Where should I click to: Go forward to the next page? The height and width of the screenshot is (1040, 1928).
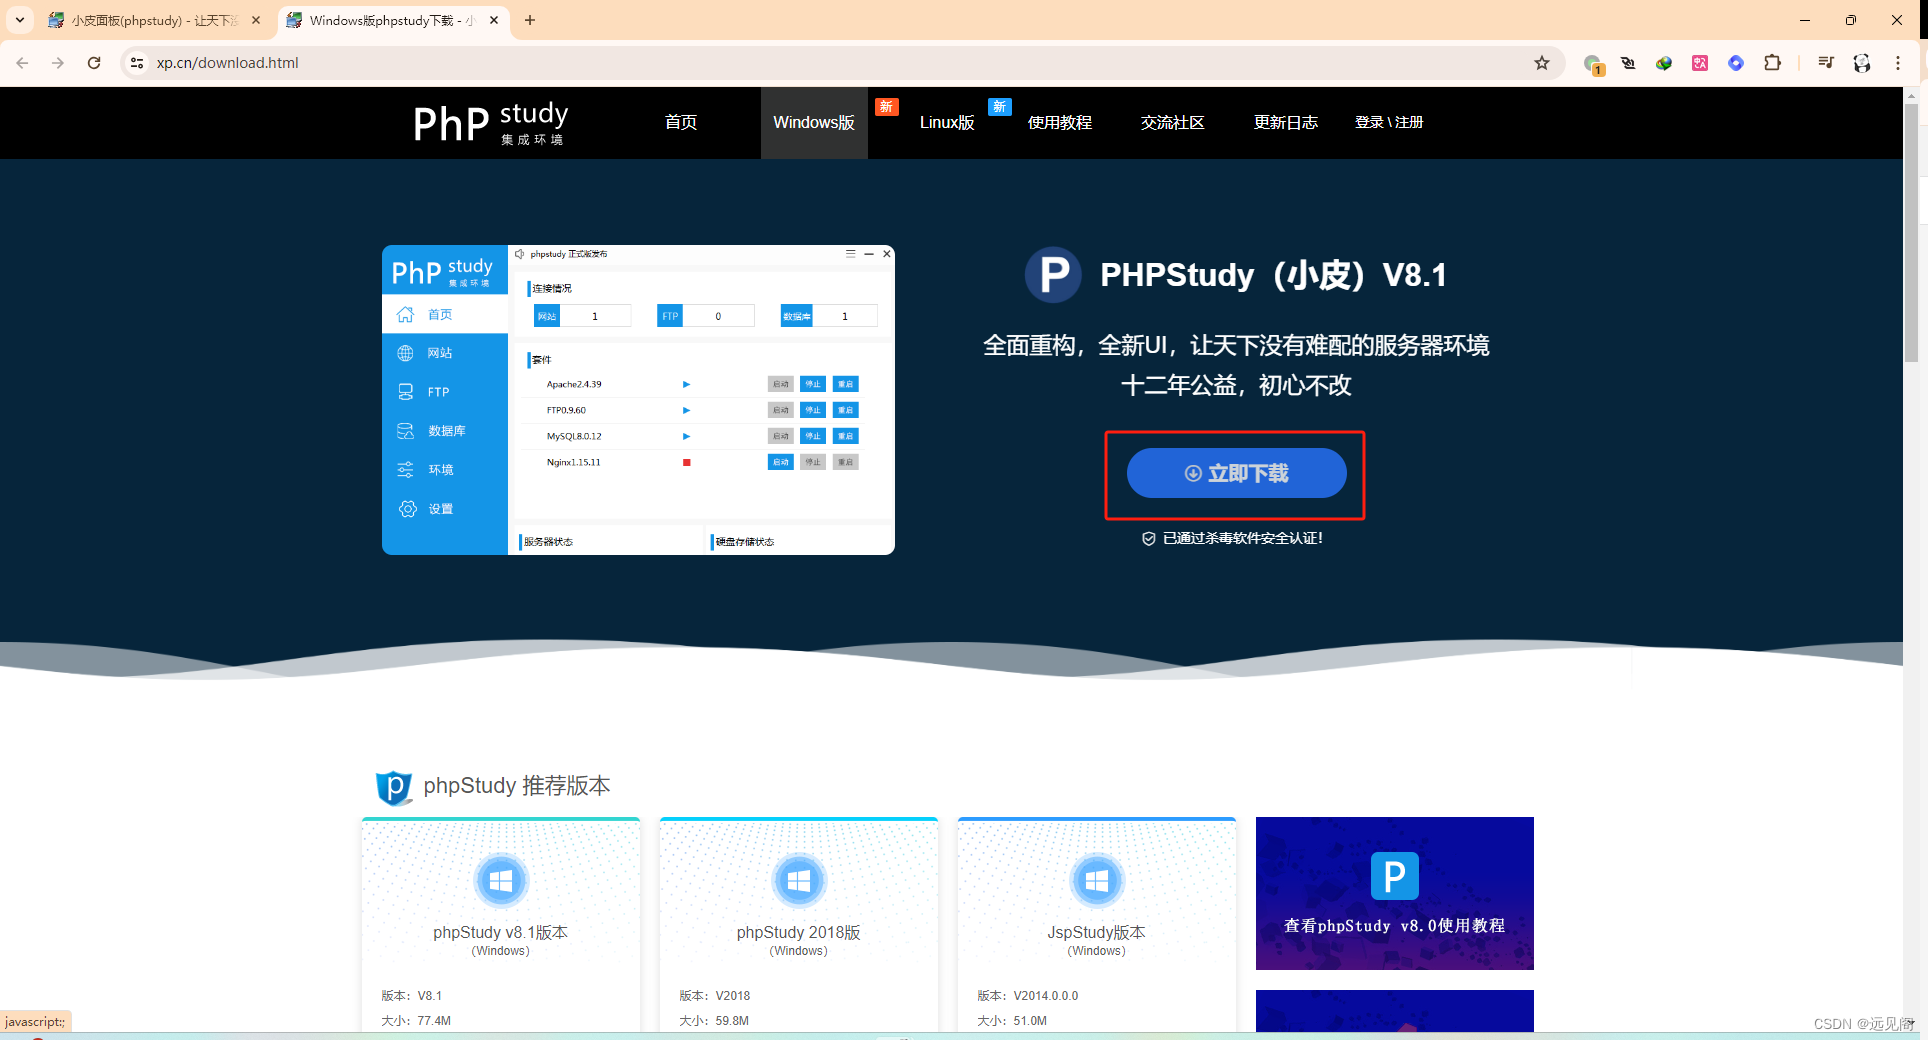point(58,63)
